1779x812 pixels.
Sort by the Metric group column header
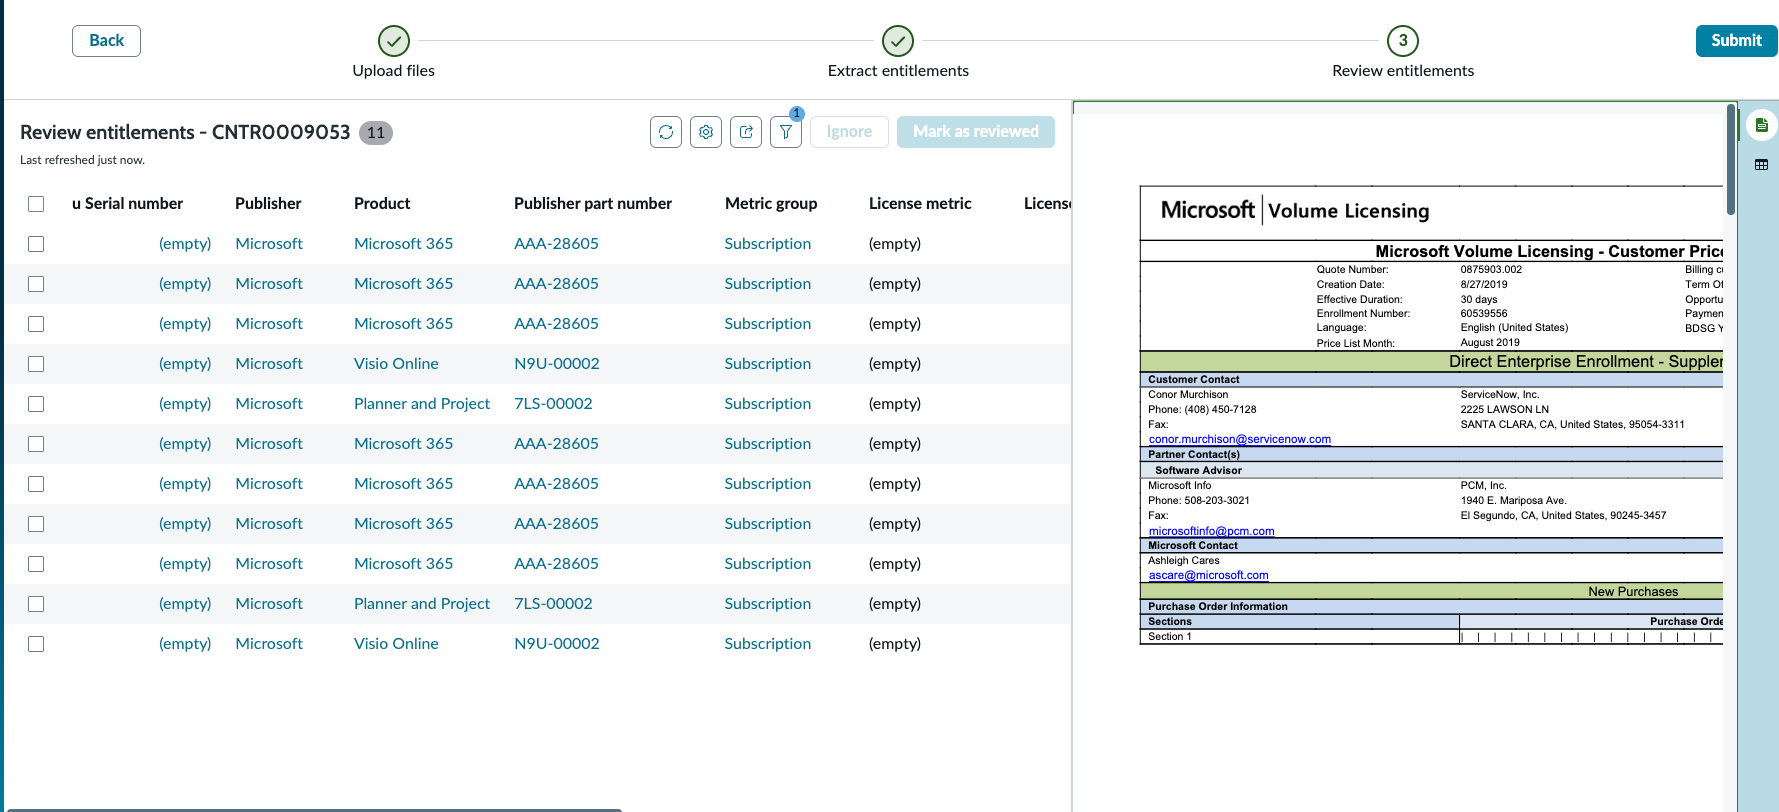pos(771,204)
